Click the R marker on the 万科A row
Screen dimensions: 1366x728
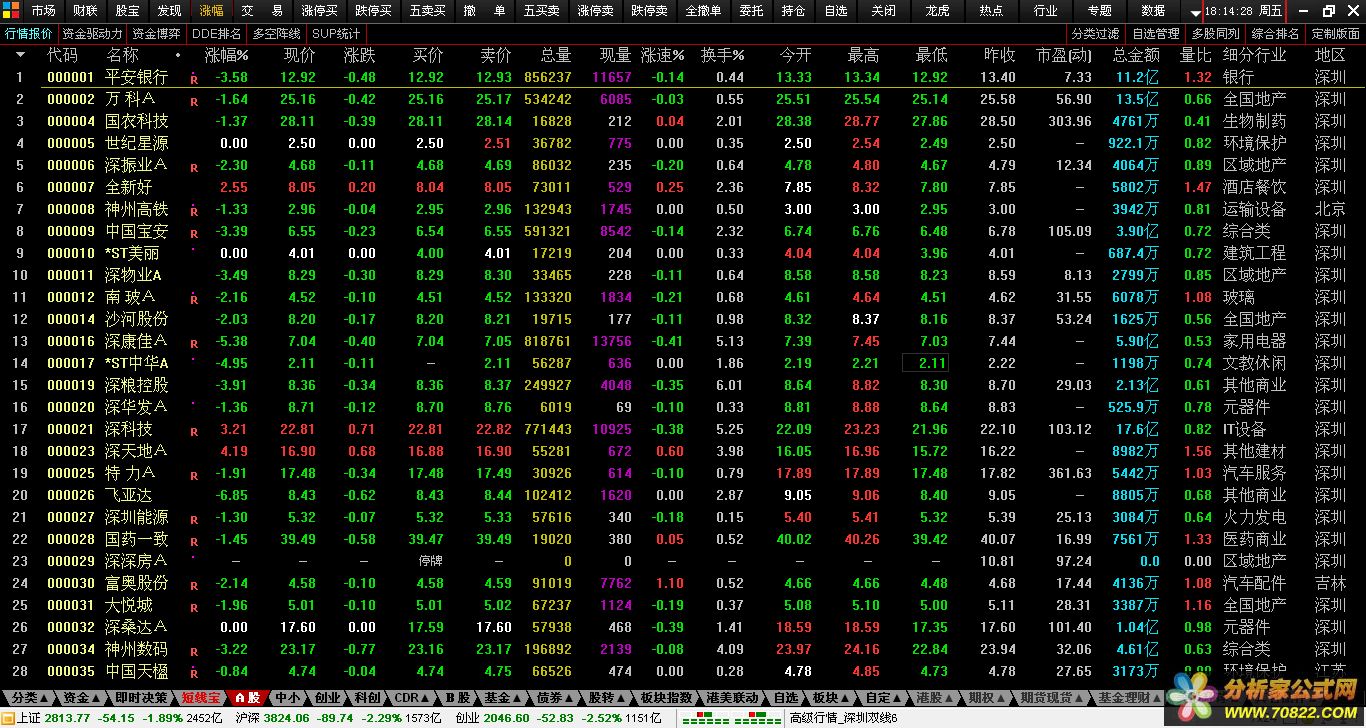point(194,100)
